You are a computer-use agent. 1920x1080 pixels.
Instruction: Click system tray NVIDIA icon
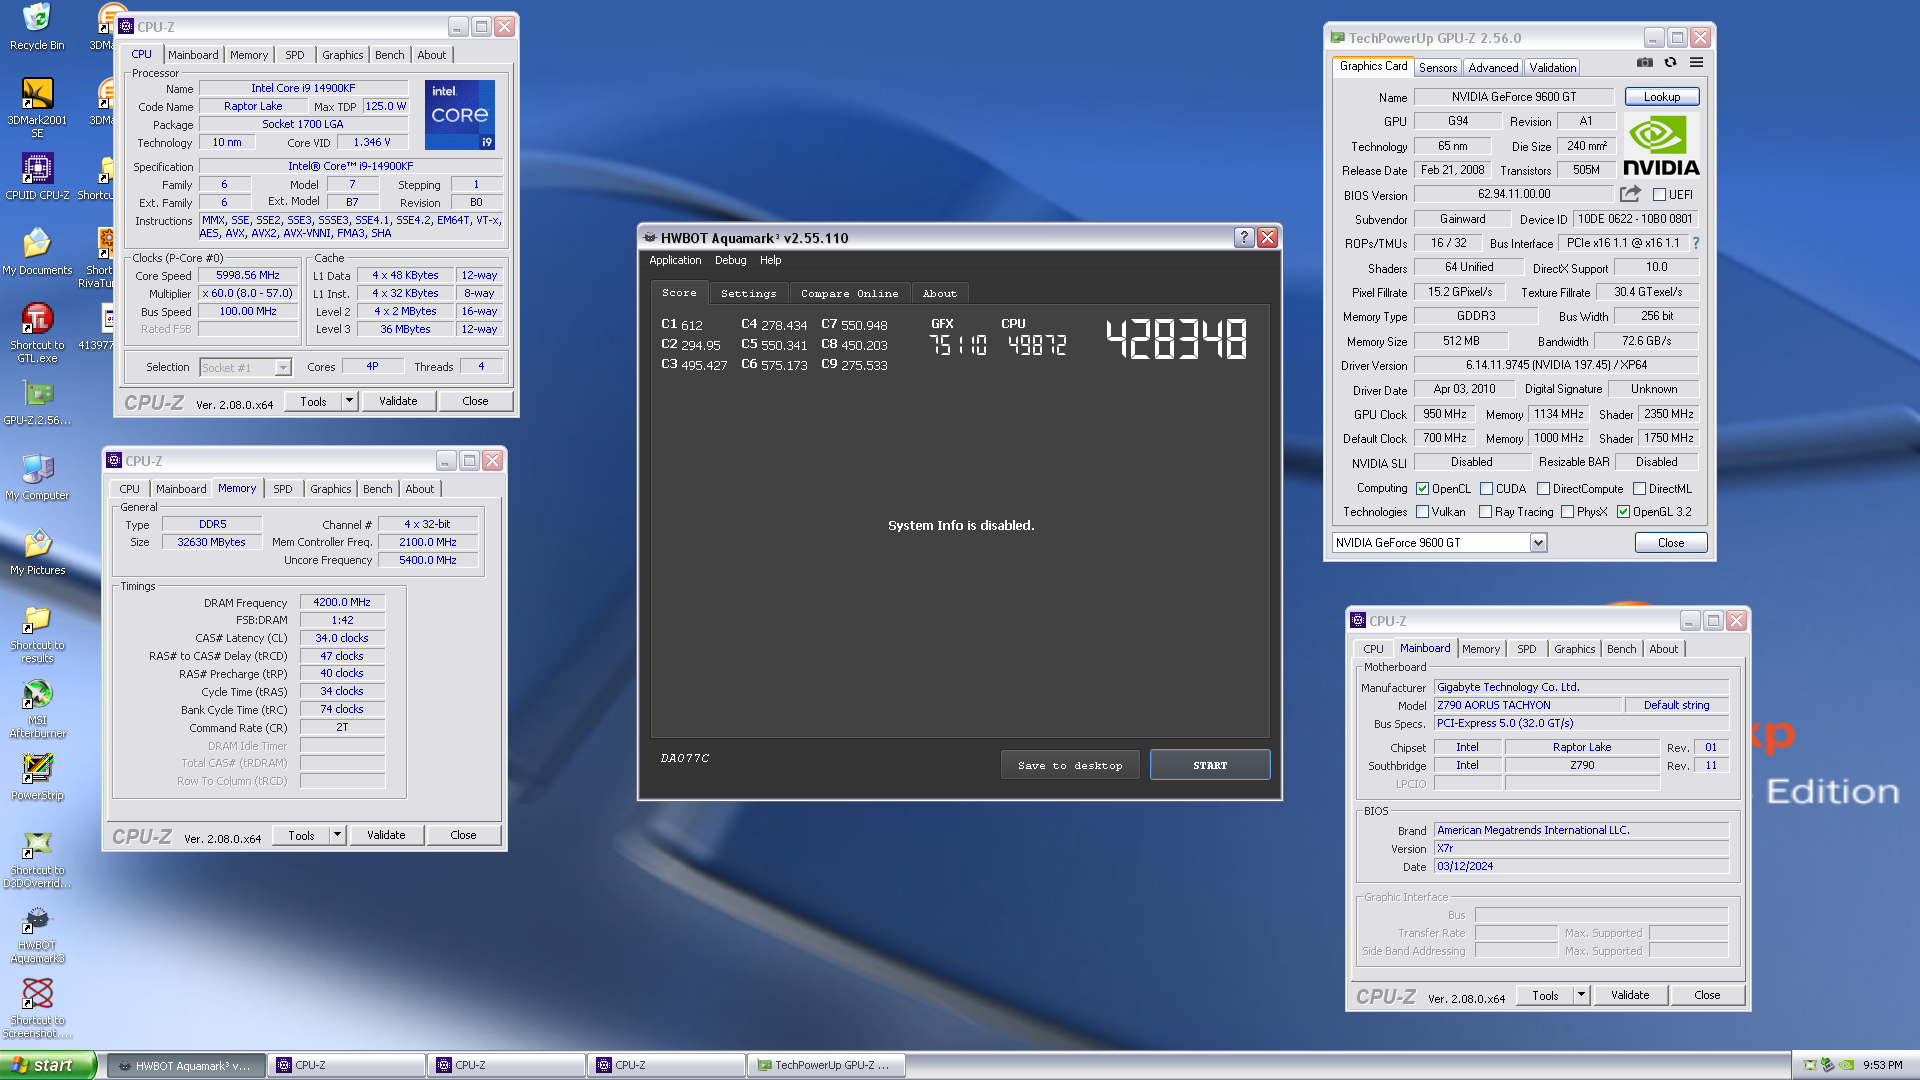pos(1847,1065)
